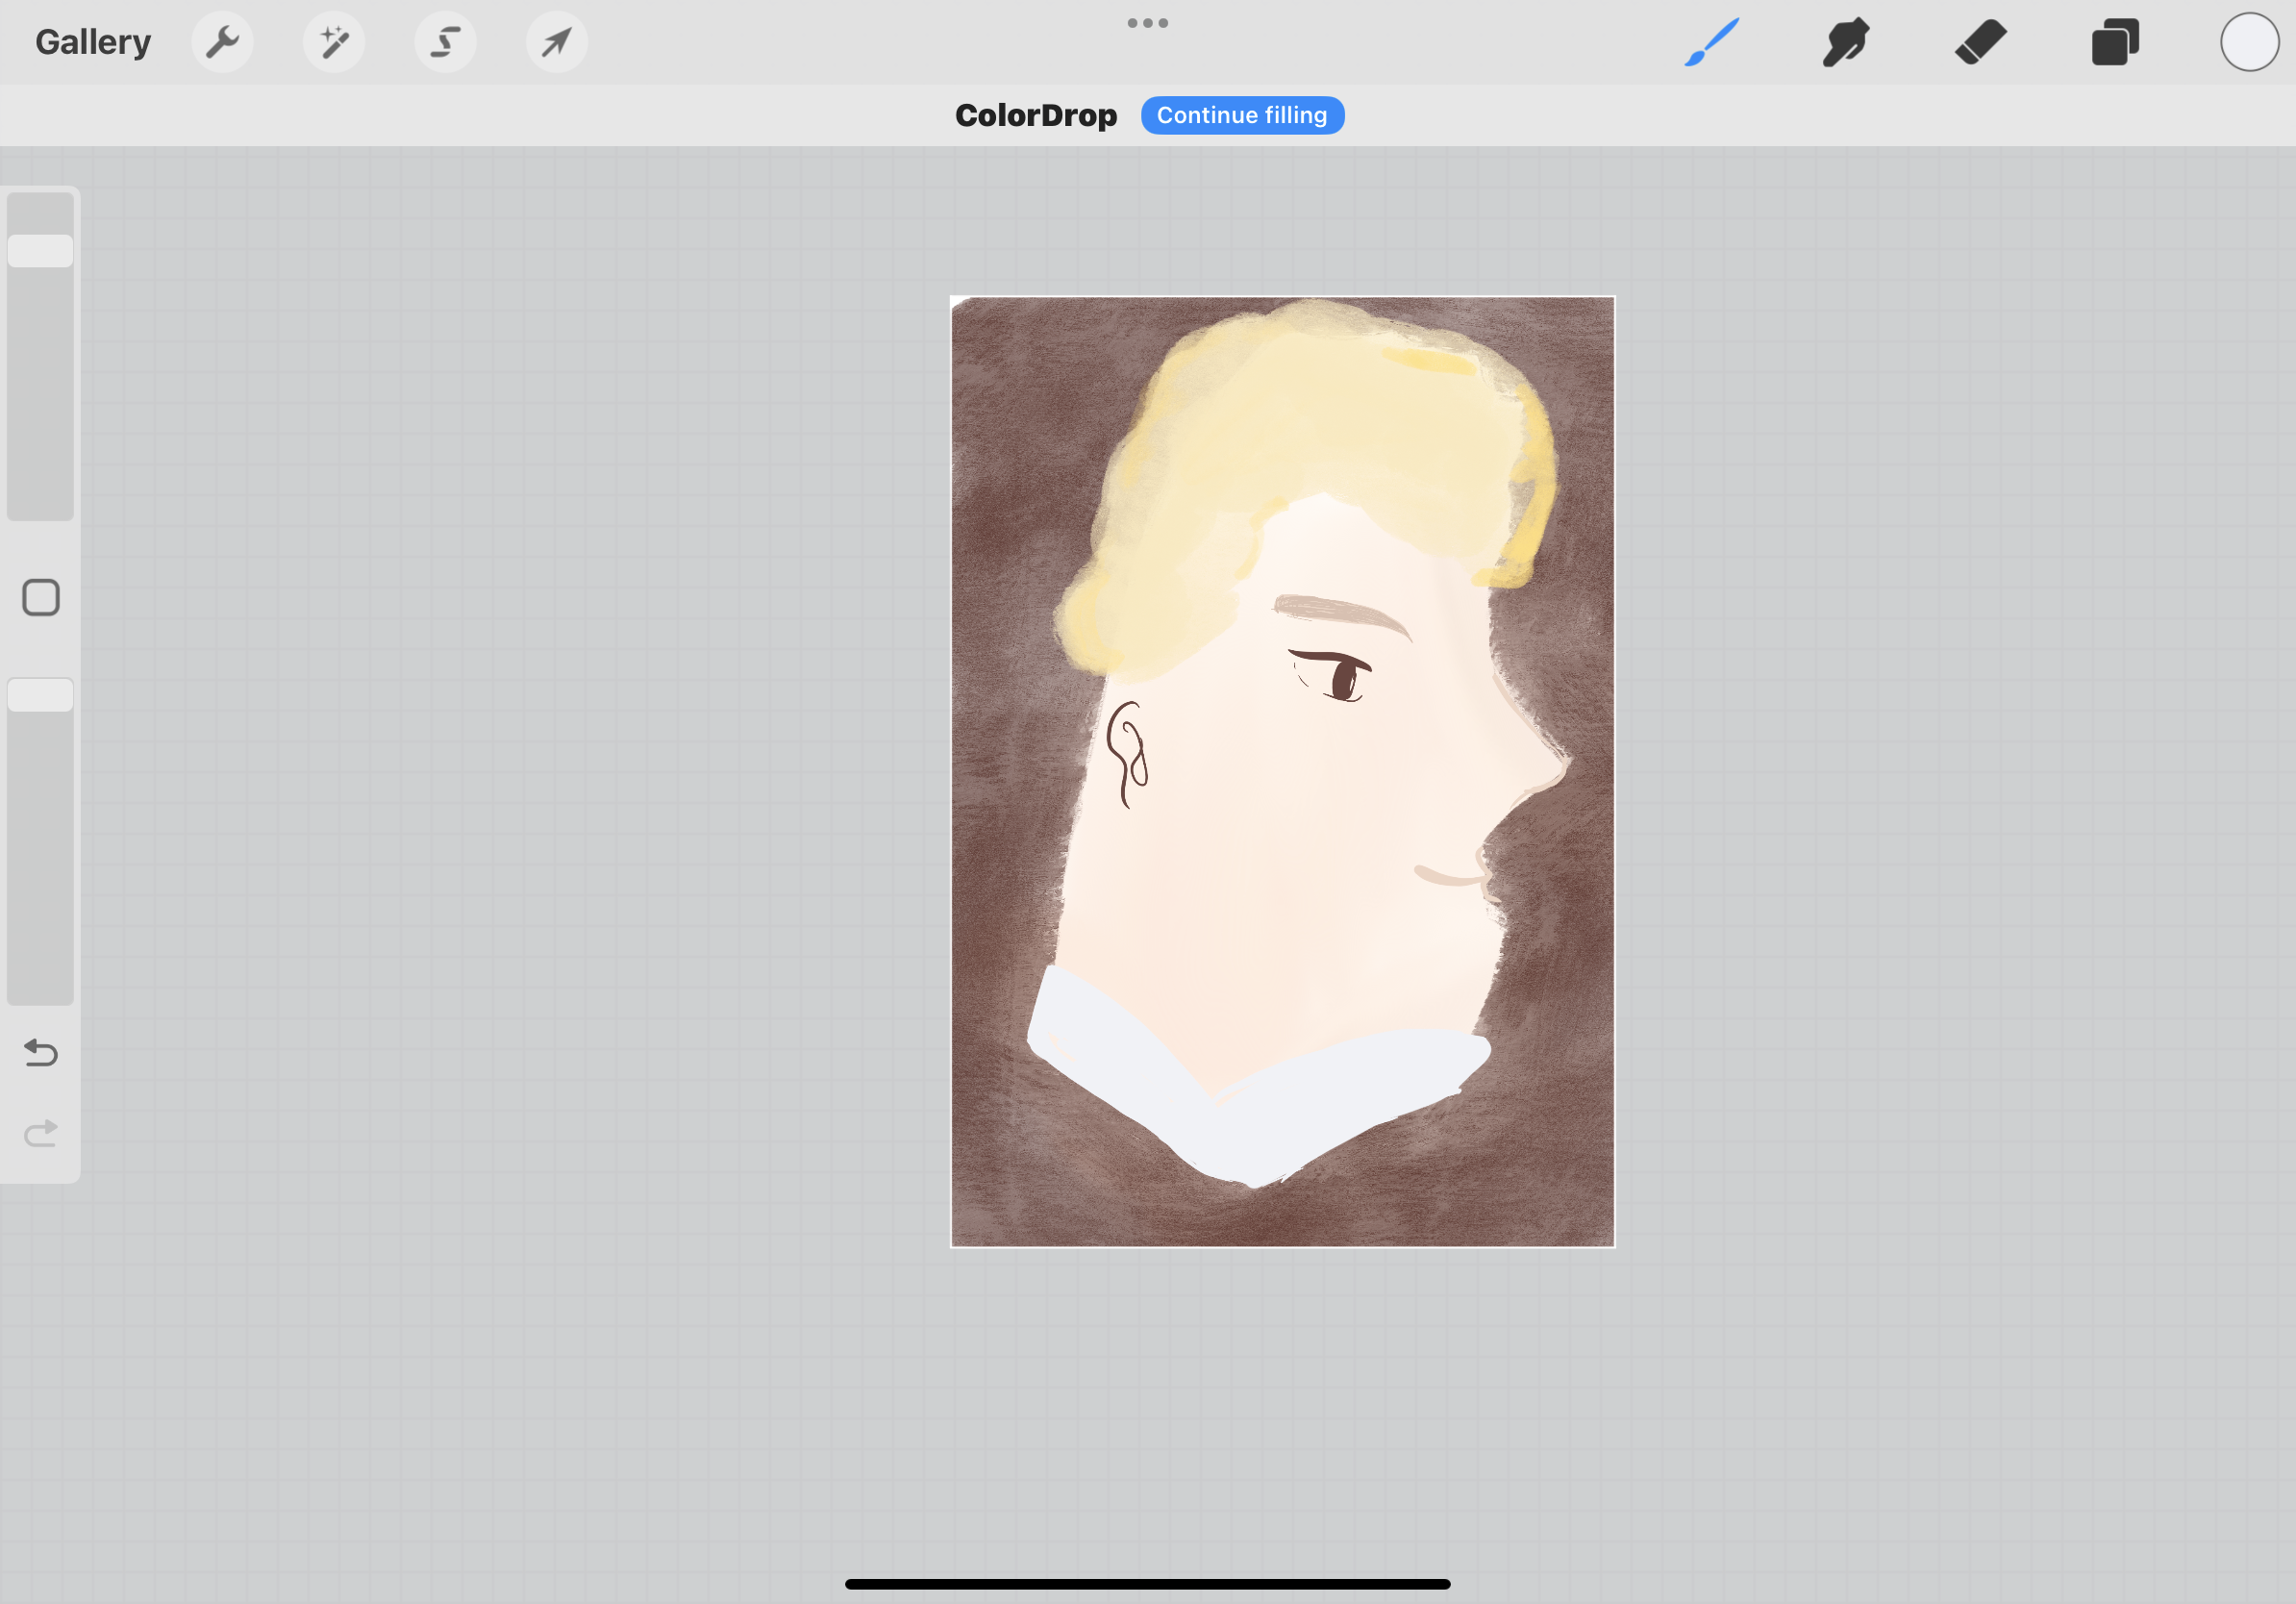Return to the Gallery
2296x1604 pixels.
(92, 41)
